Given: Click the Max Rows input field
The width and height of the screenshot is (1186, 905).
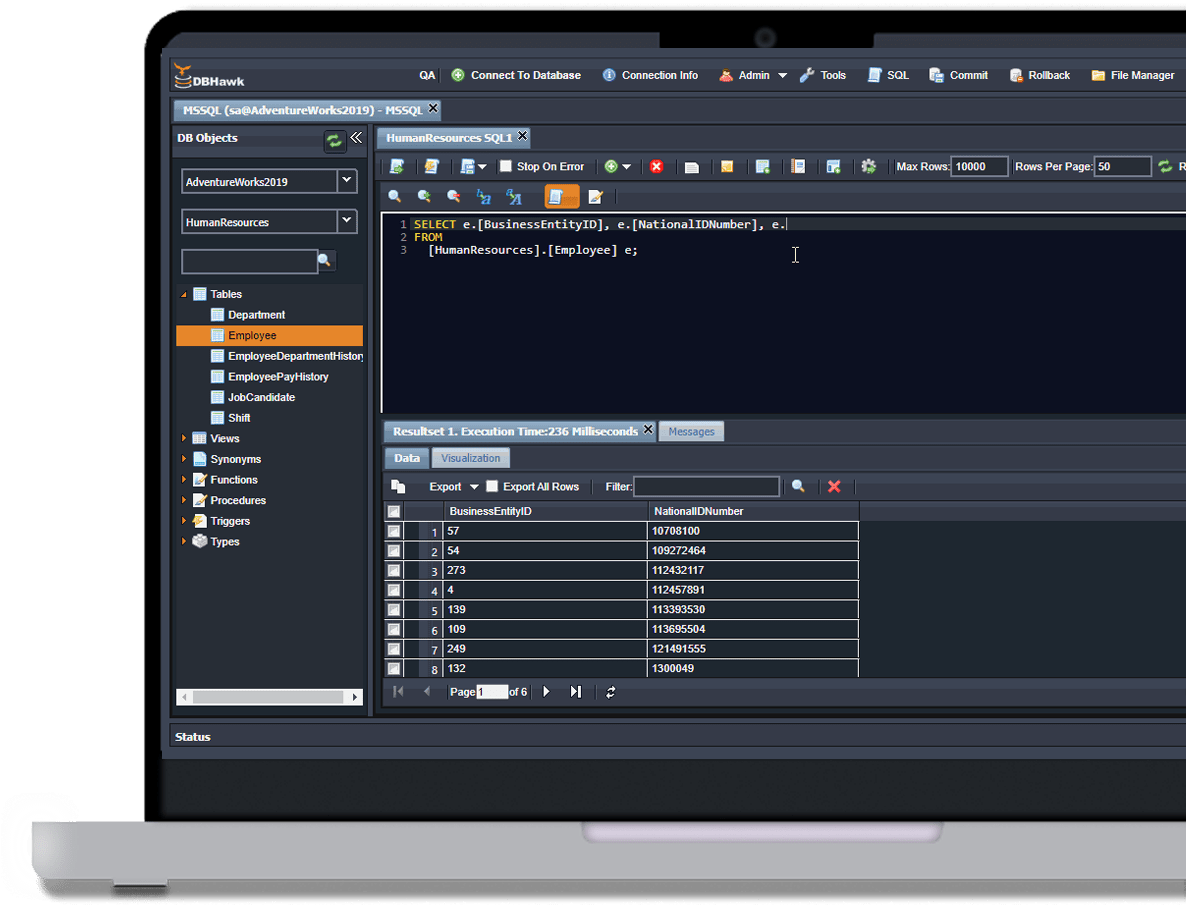Looking at the screenshot, I should pyautogui.click(x=980, y=166).
